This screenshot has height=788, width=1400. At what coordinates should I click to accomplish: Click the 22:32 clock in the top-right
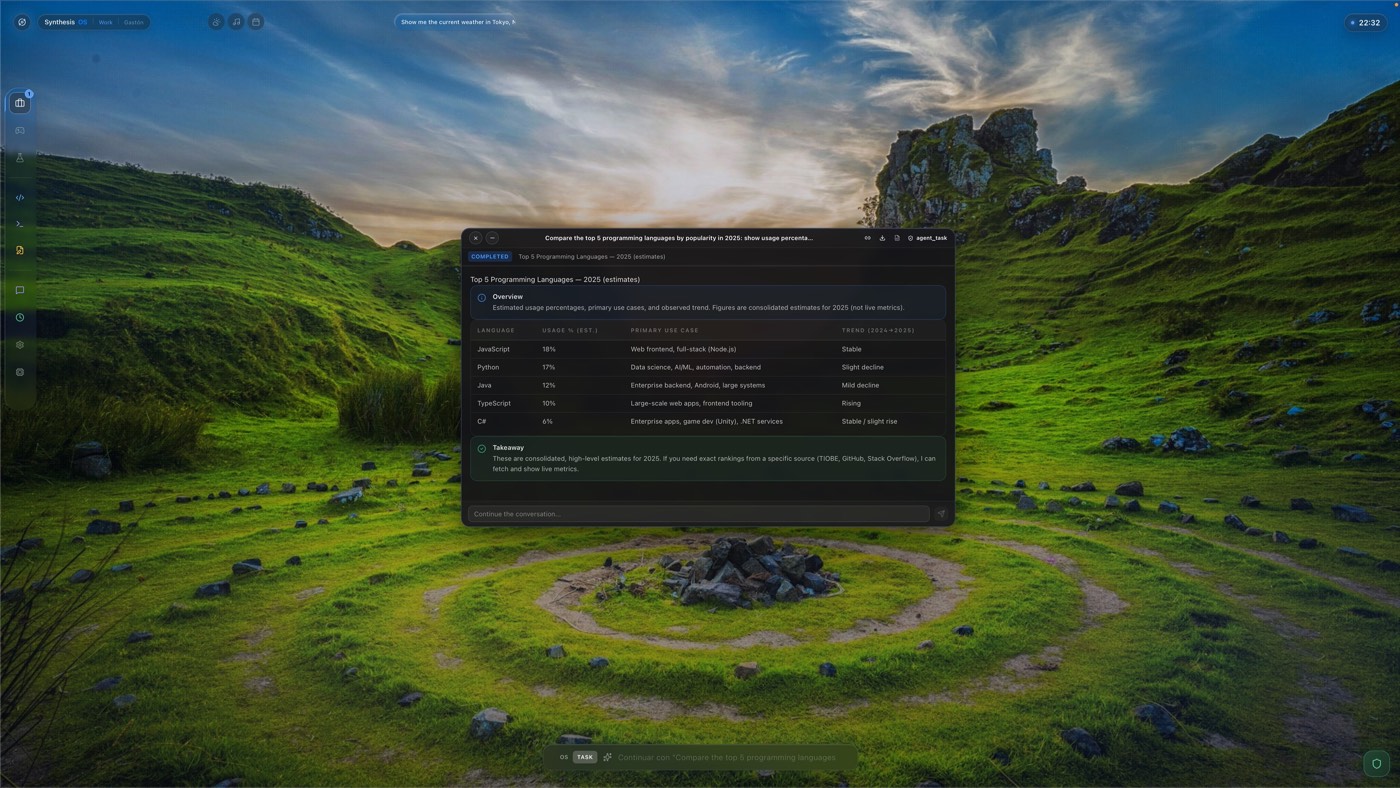tap(1366, 22)
